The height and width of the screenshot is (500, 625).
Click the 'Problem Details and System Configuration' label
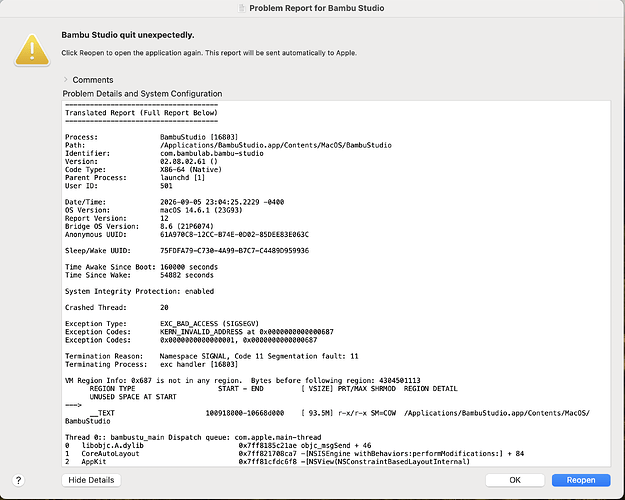[x=142, y=94]
